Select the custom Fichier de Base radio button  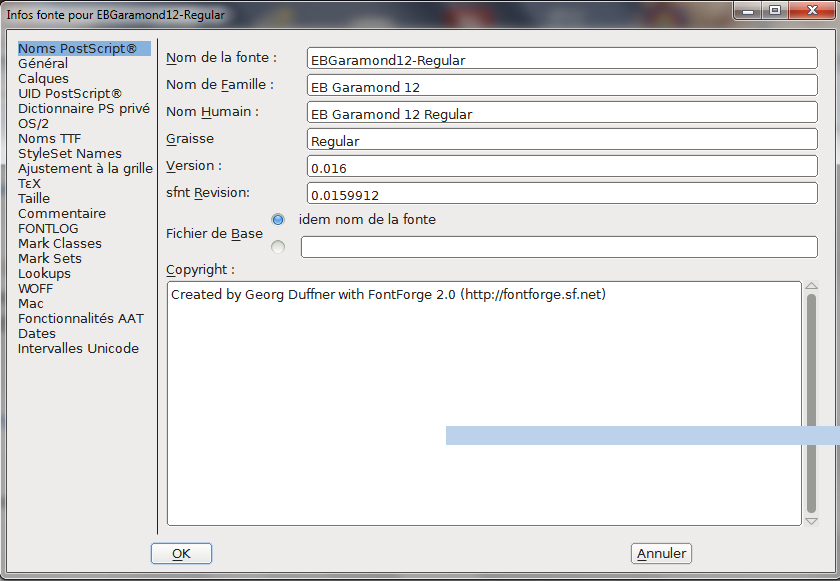coord(278,246)
